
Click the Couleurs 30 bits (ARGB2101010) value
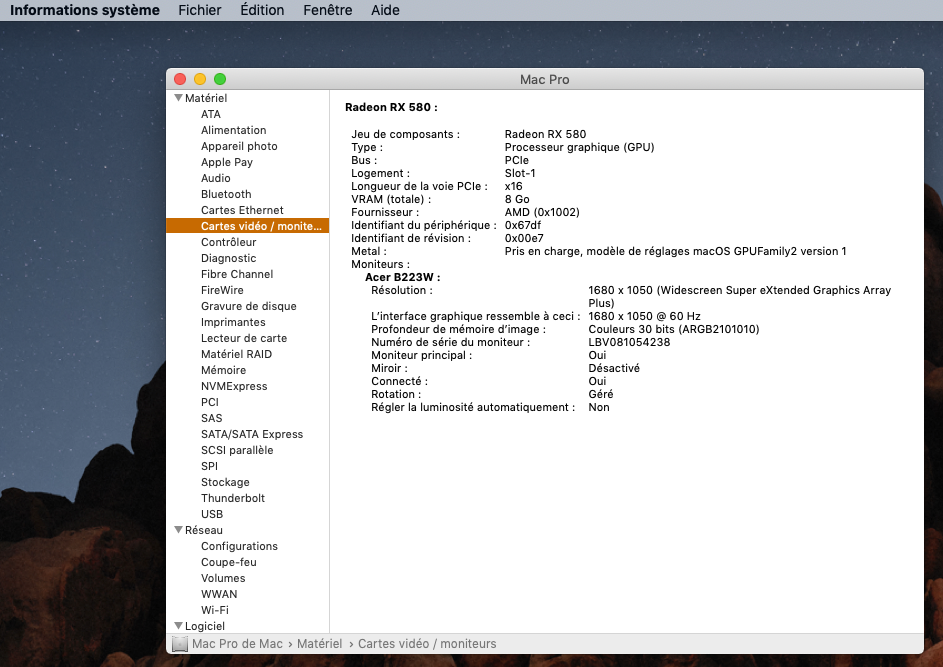[x=674, y=329]
